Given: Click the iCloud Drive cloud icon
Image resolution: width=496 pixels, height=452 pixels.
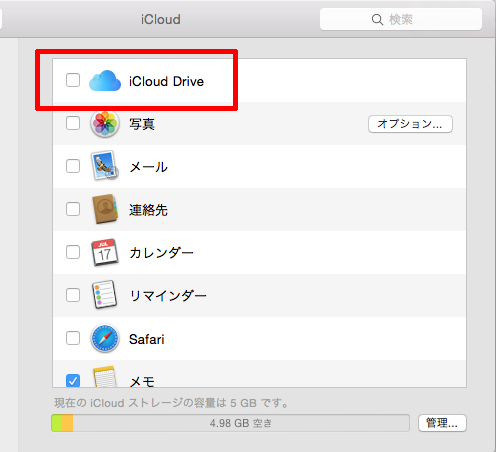Looking at the screenshot, I should 105,81.
